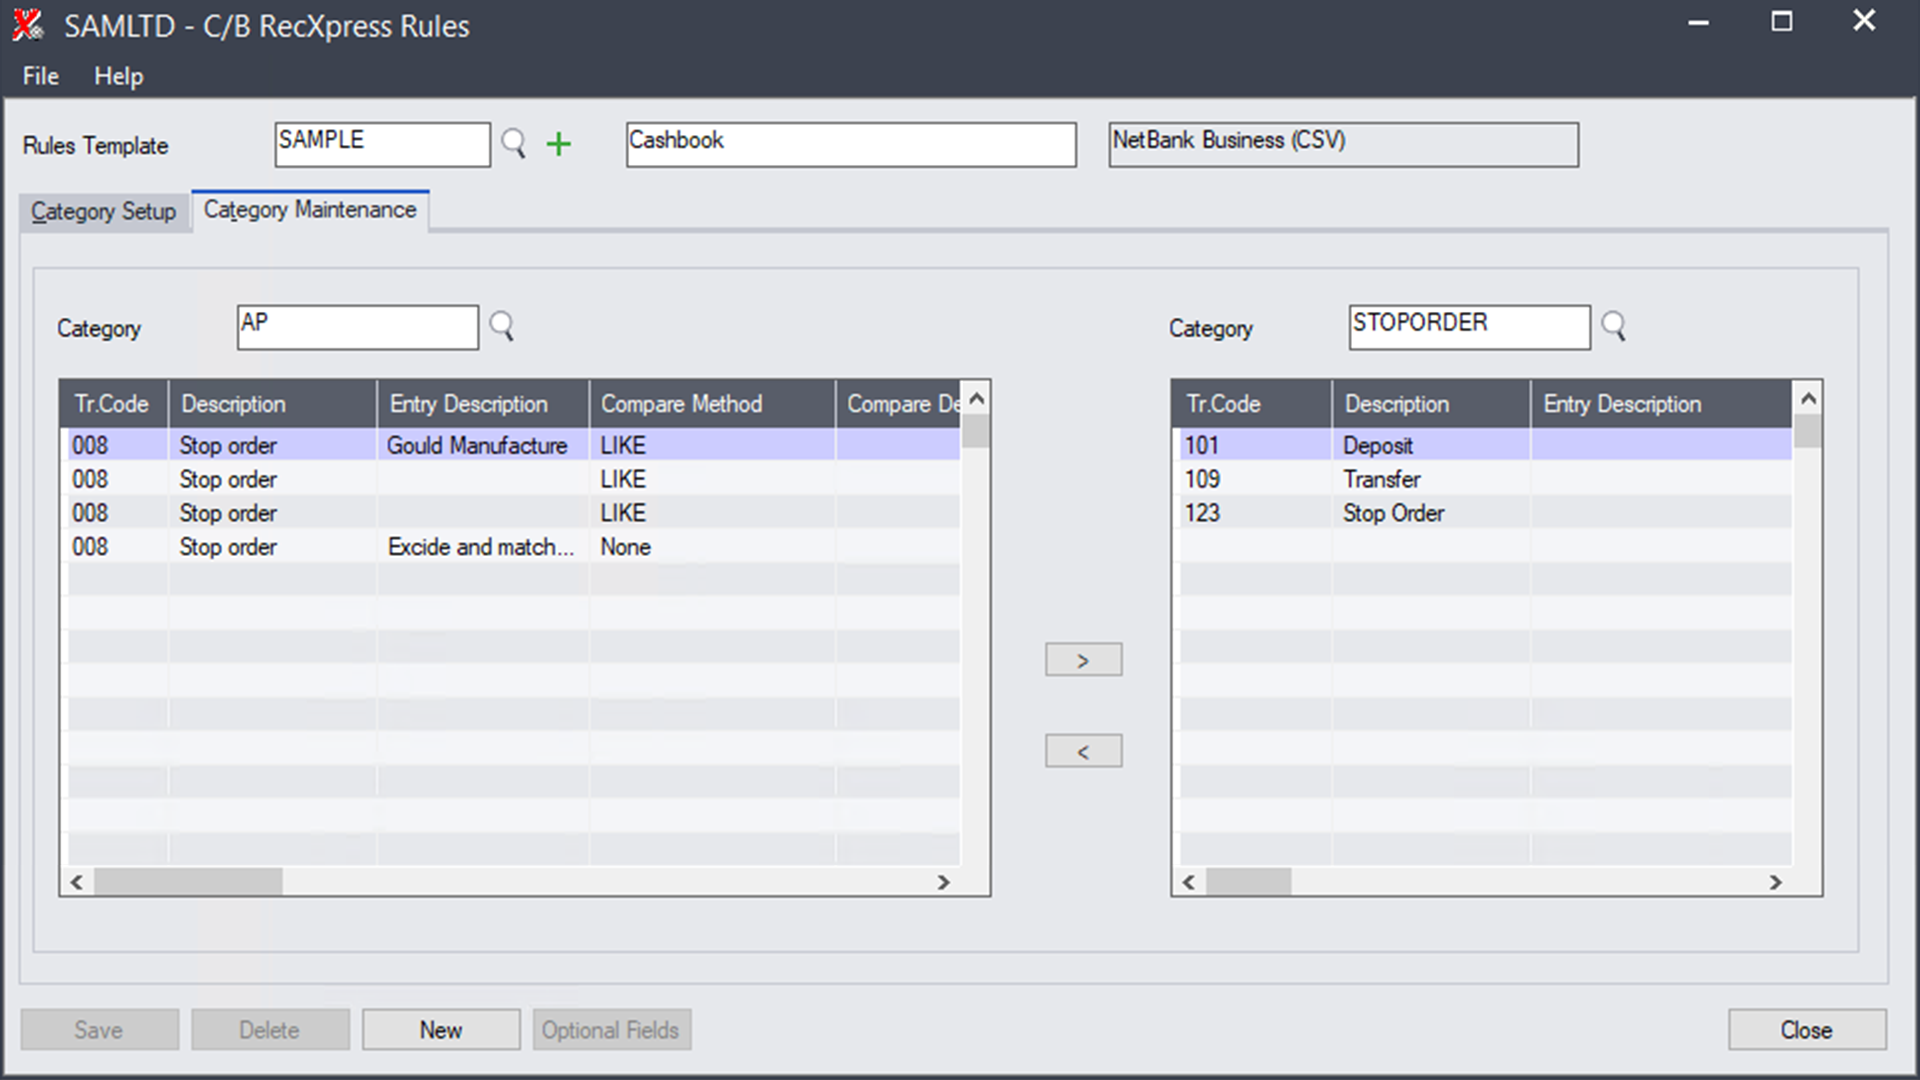This screenshot has width=1920, height=1080.
Task: Click the New button
Action: pyautogui.click(x=440, y=1030)
